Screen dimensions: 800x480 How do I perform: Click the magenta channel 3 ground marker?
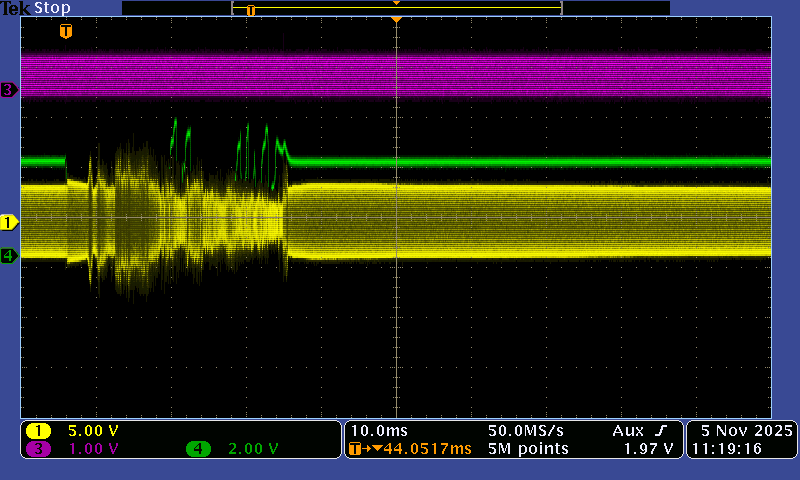coord(9,90)
